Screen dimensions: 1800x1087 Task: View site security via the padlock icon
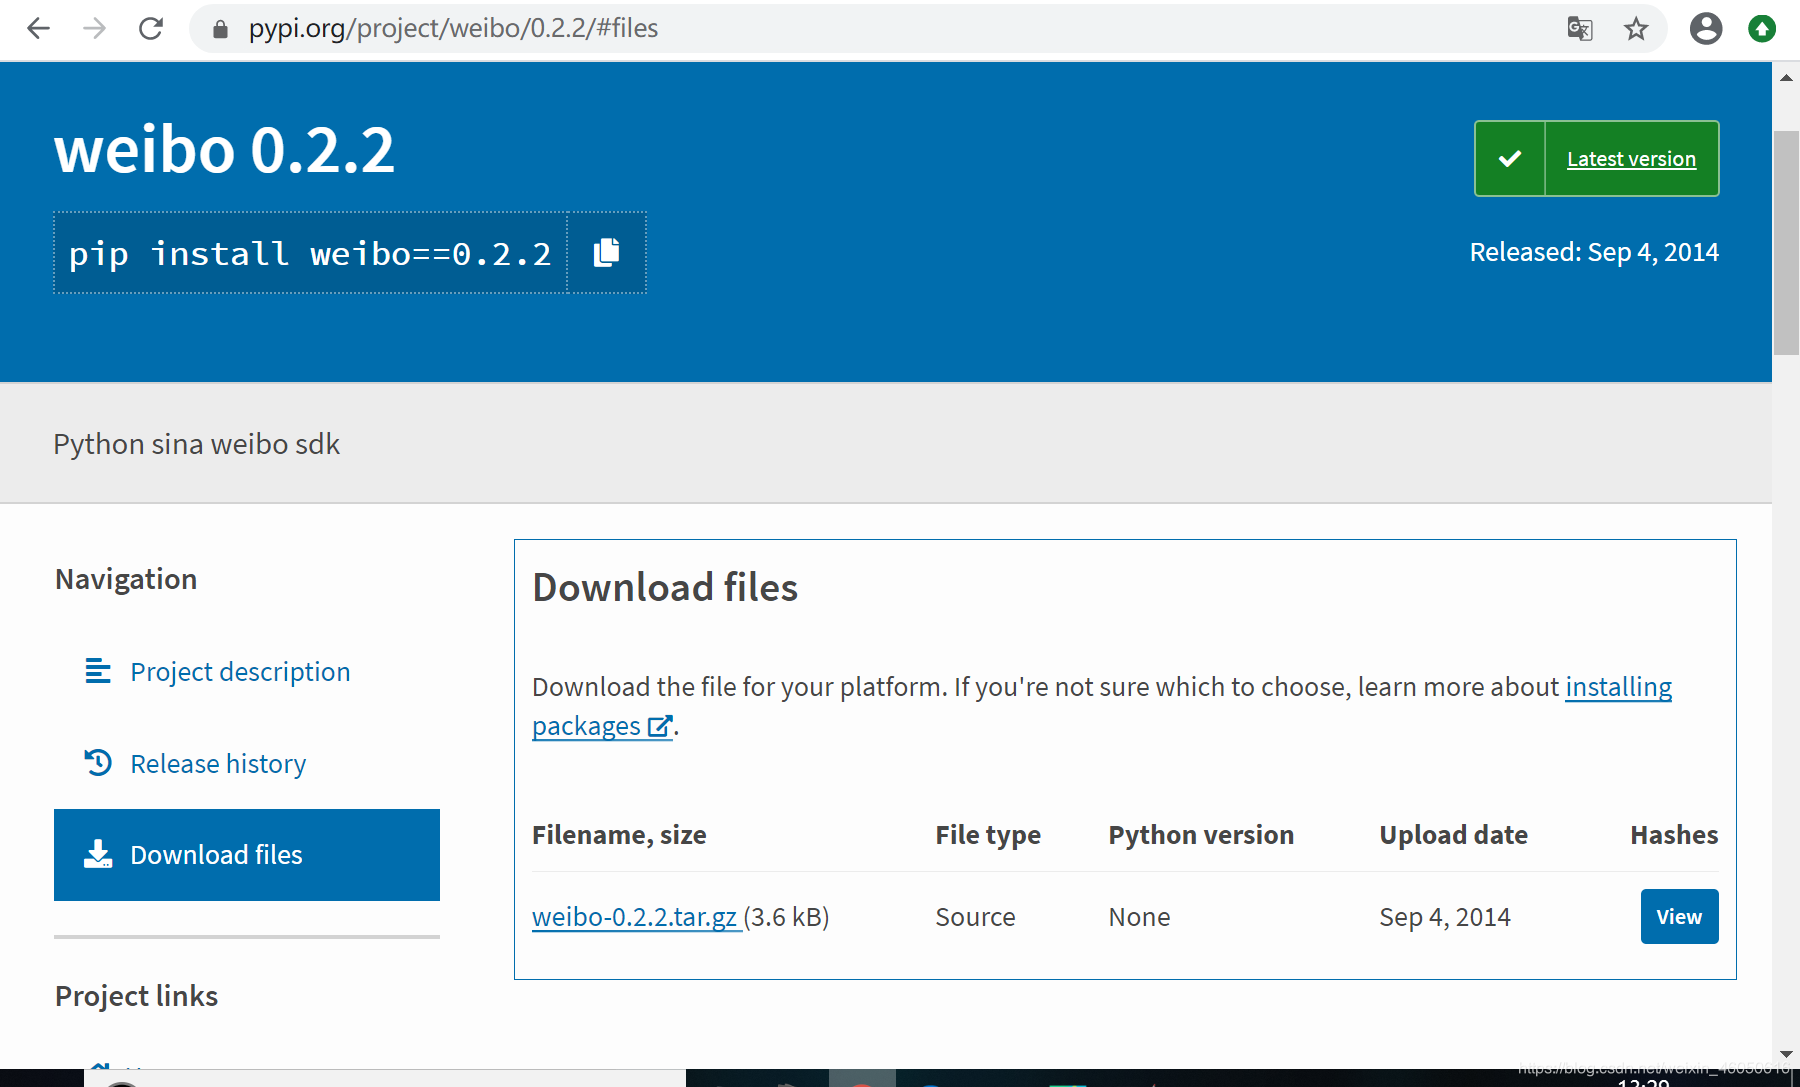[x=218, y=29]
